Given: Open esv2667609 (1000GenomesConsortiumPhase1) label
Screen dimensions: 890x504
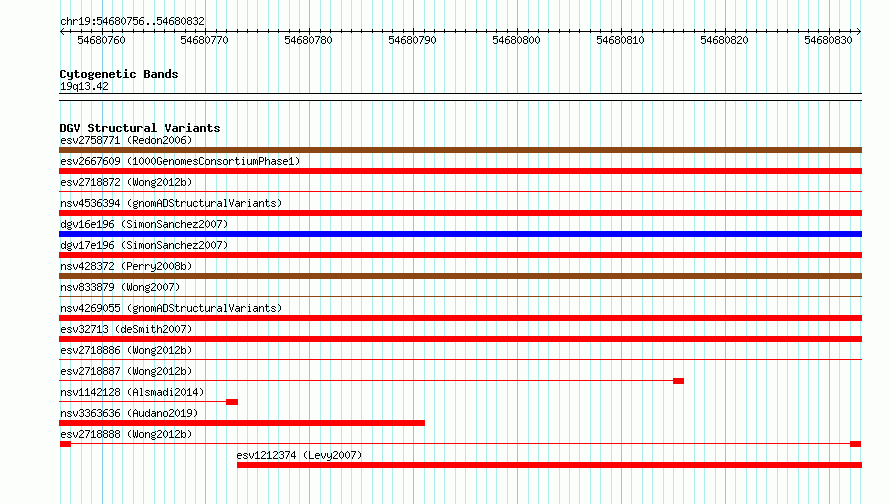Looking at the screenshot, I should click(x=180, y=161).
